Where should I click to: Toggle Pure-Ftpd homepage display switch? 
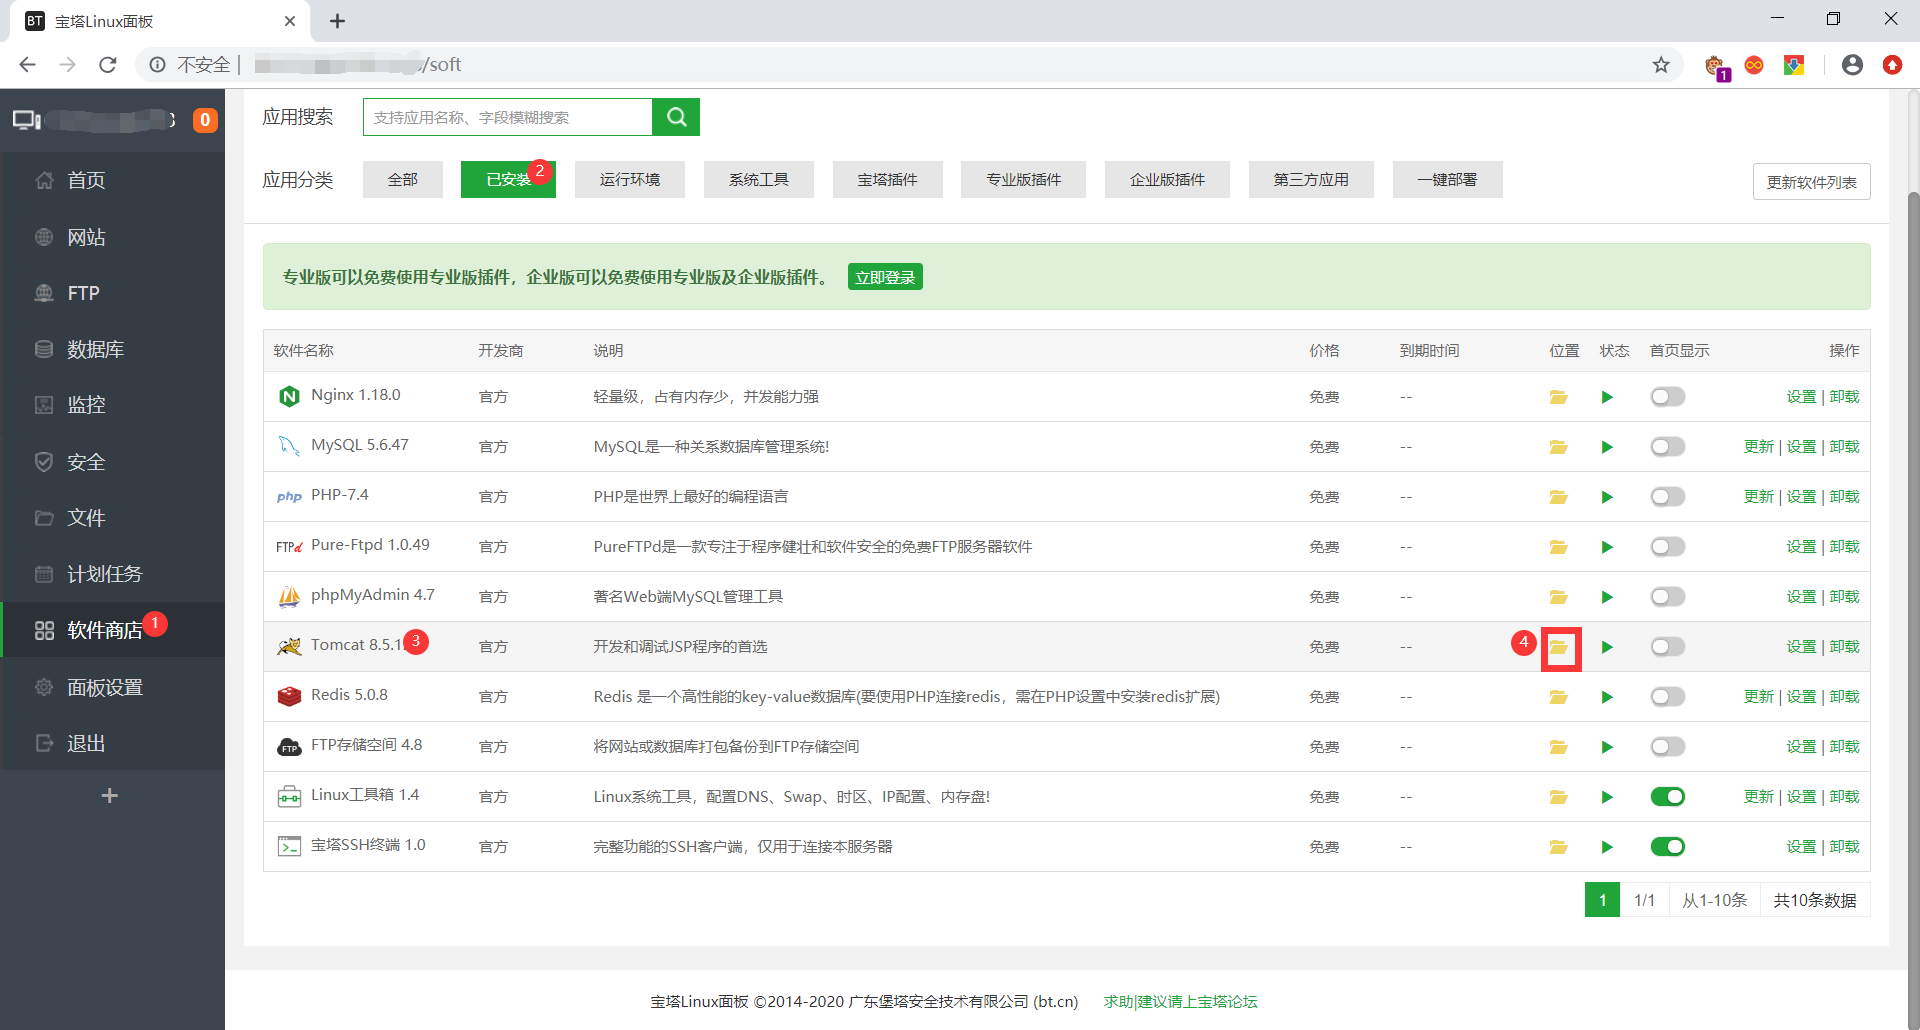pos(1667,547)
